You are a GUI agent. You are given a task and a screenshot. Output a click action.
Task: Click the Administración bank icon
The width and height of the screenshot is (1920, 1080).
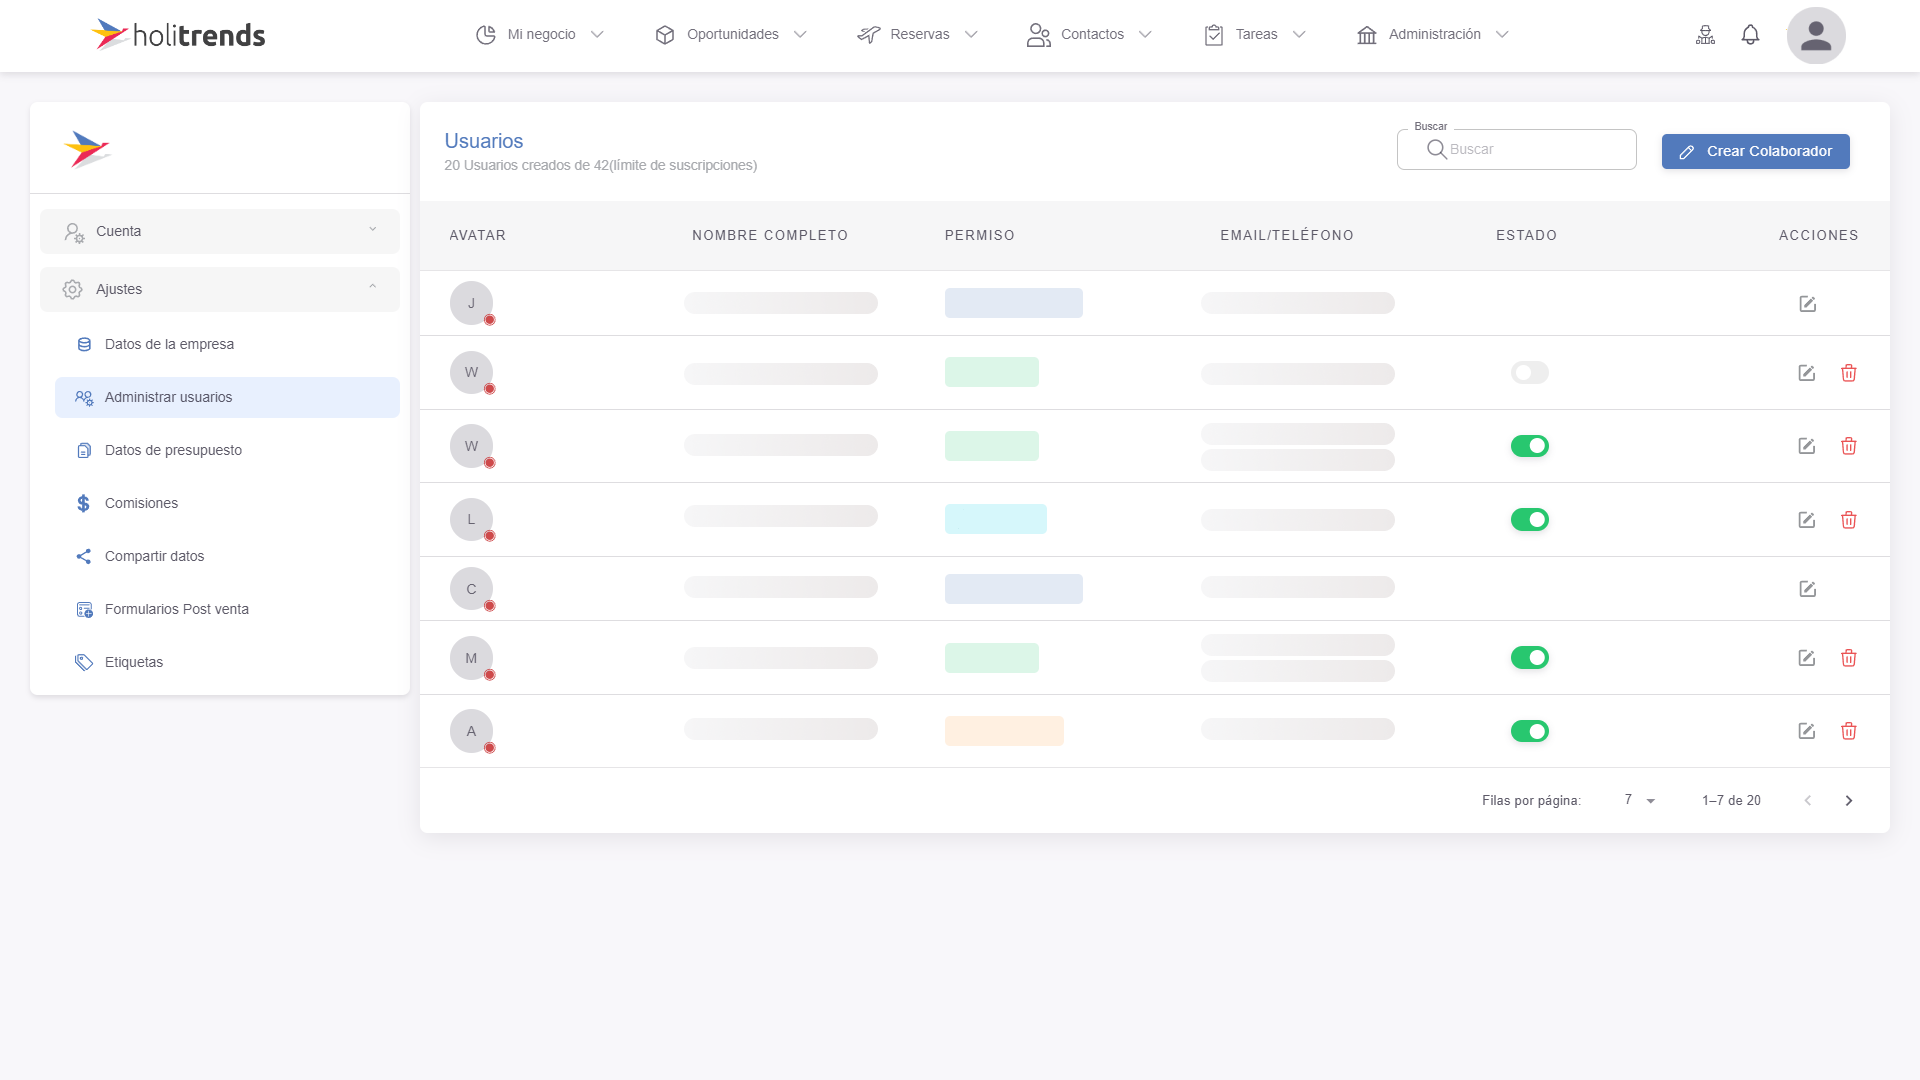1367,35
